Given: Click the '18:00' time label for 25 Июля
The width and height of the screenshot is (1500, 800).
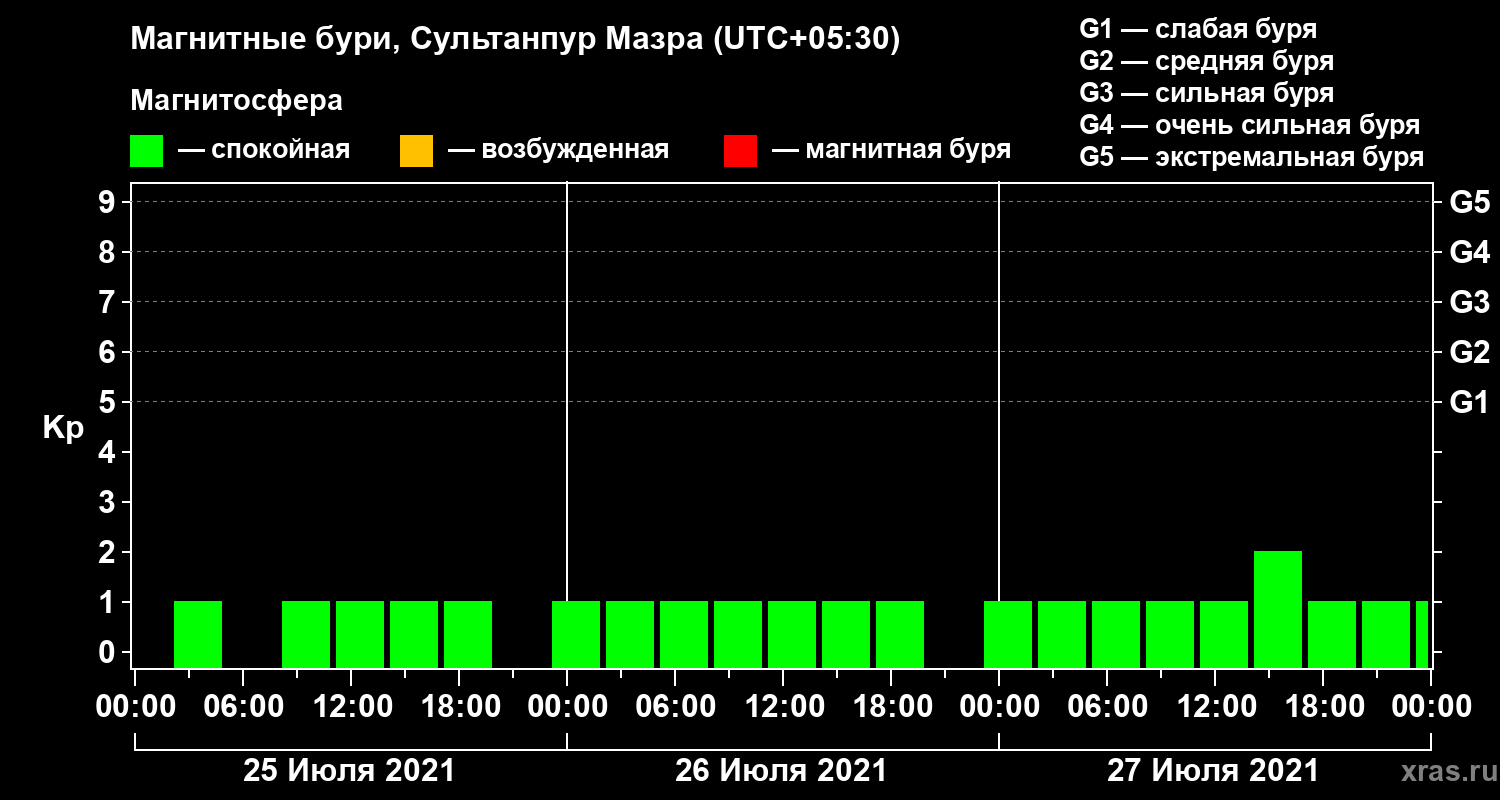Looking at the screenshot, I should tap(459, 707).
